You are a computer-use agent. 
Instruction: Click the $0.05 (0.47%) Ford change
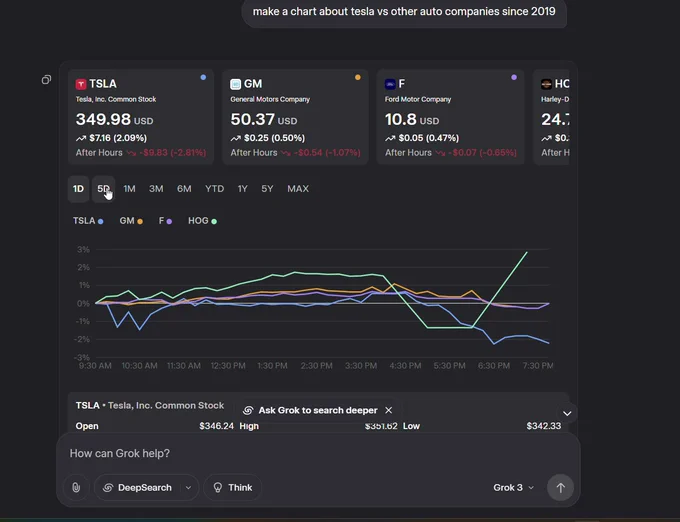(x=428, y=138)
